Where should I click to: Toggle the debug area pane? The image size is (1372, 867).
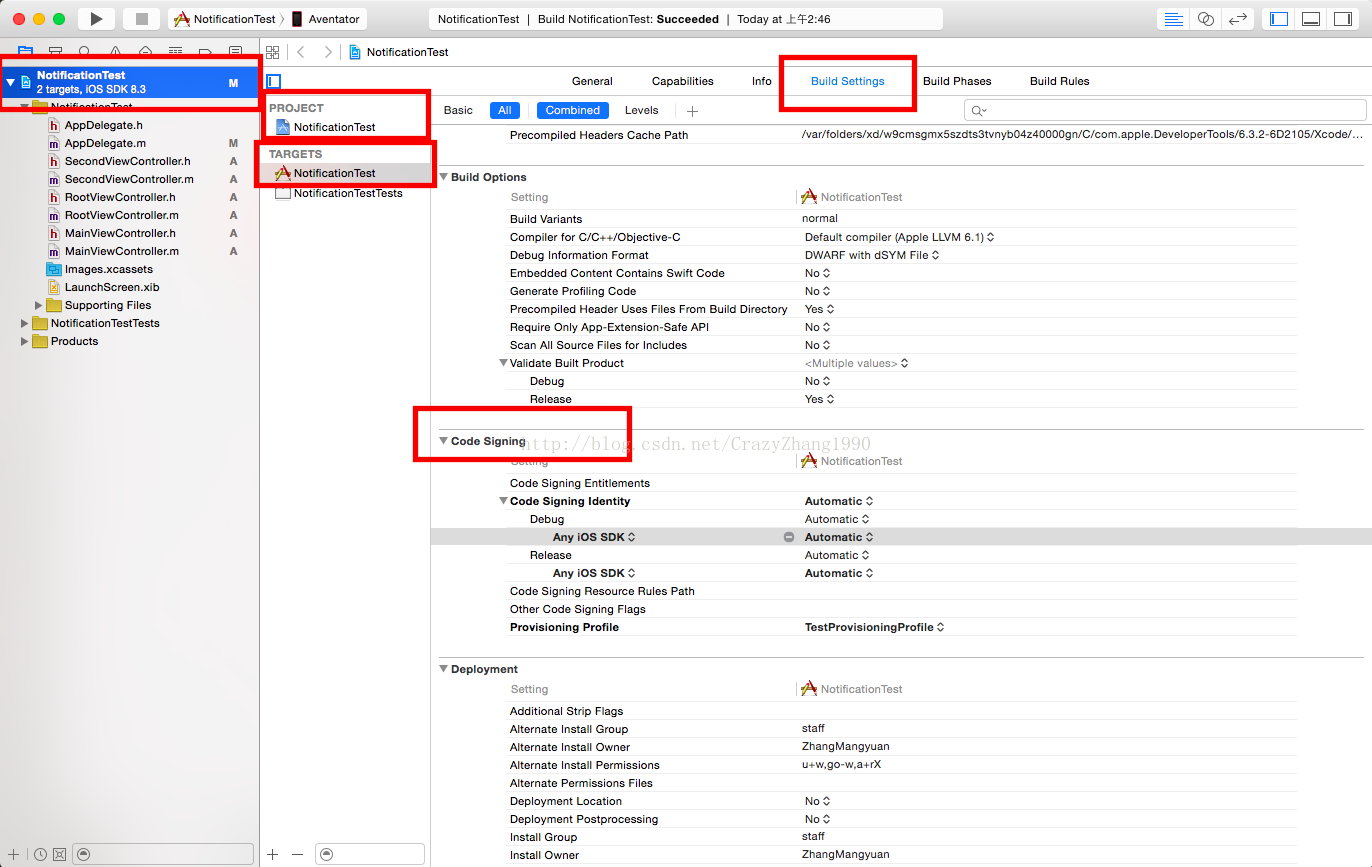pos(1311,19)
